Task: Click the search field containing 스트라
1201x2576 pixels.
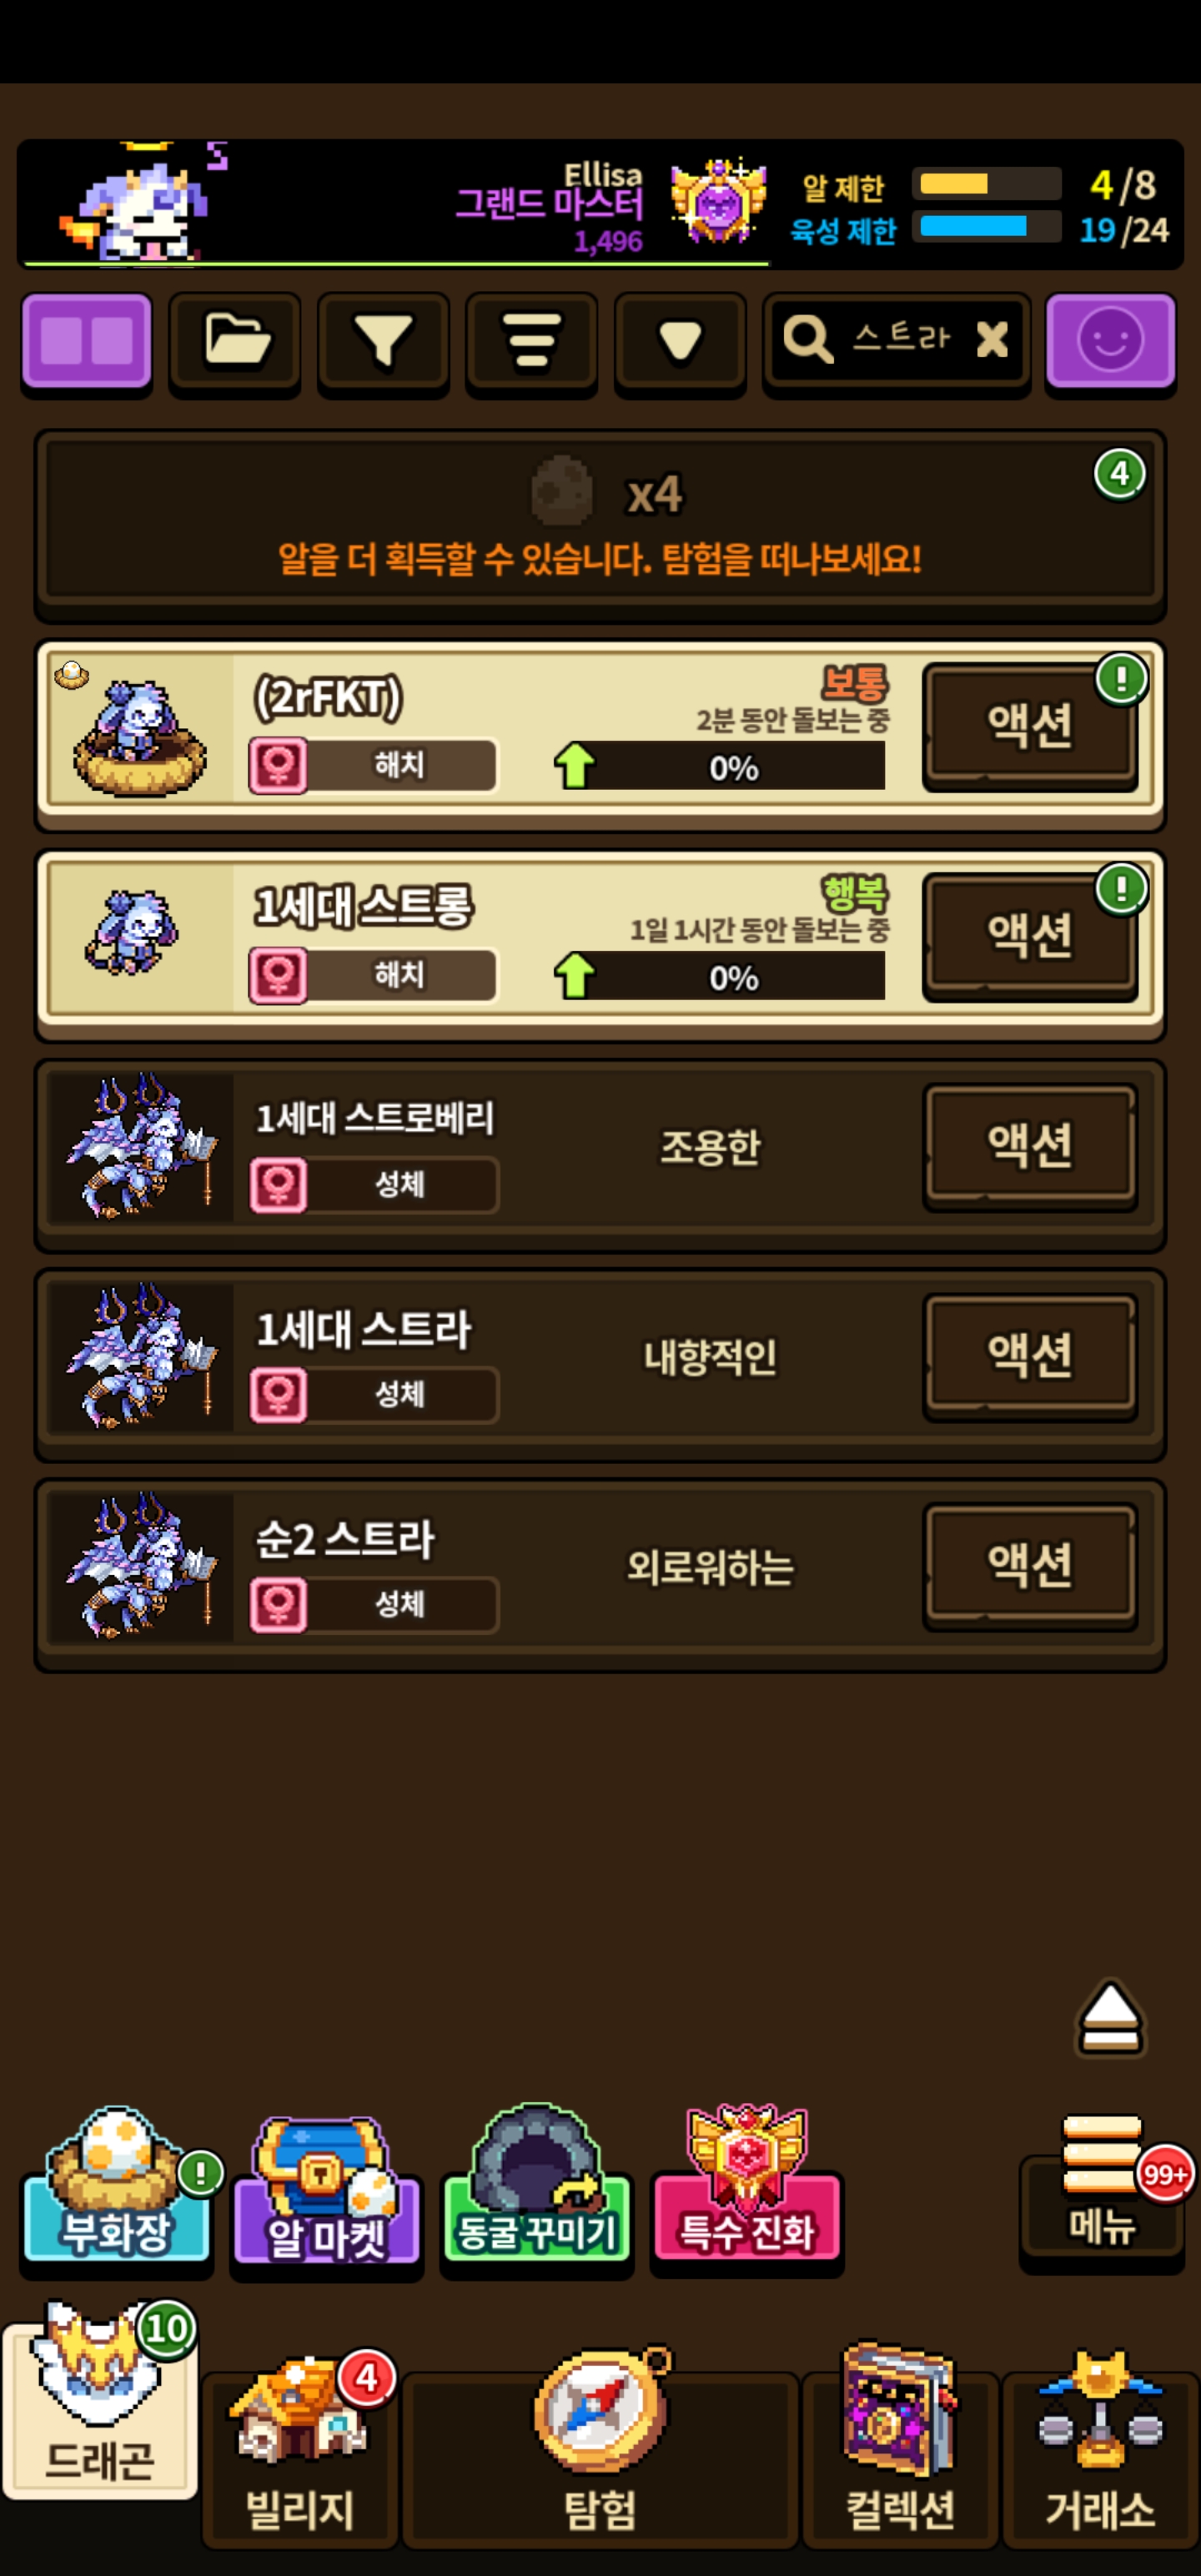Action: pyautogui.click(x=896, y=341)
